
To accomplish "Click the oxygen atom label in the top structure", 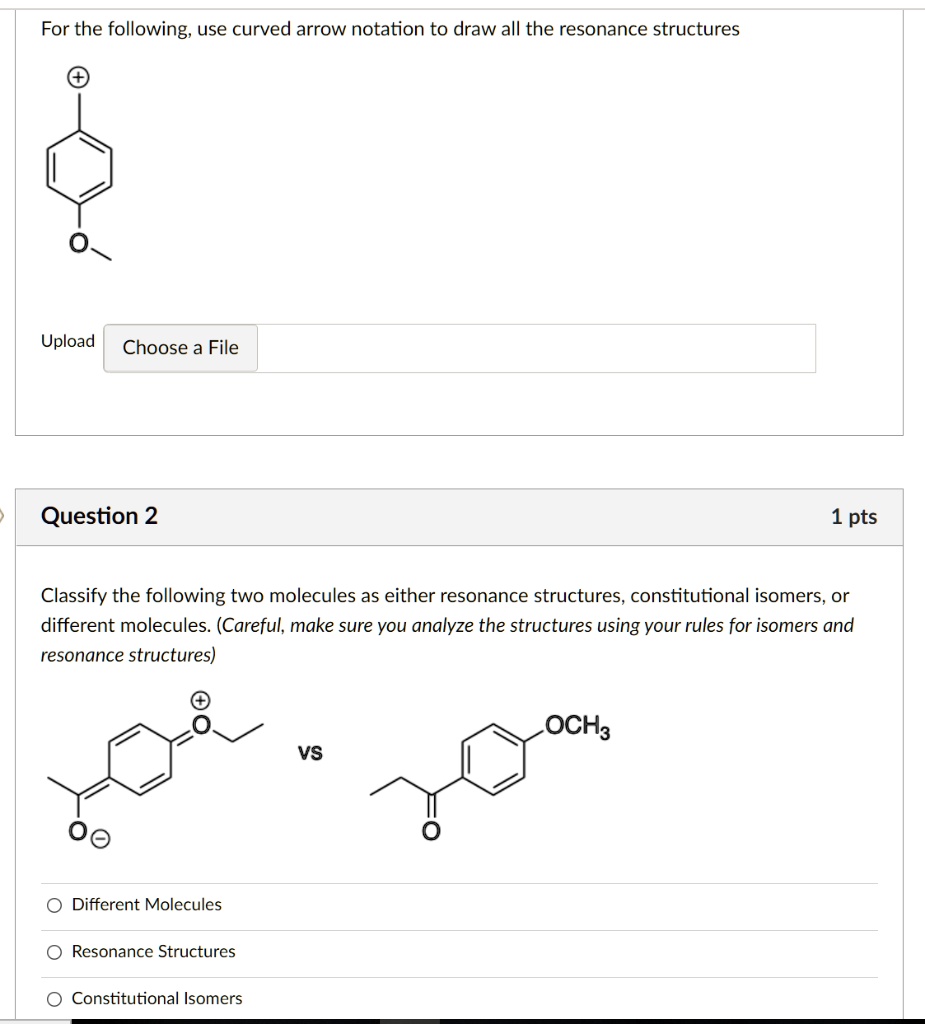I will (78, 239).
